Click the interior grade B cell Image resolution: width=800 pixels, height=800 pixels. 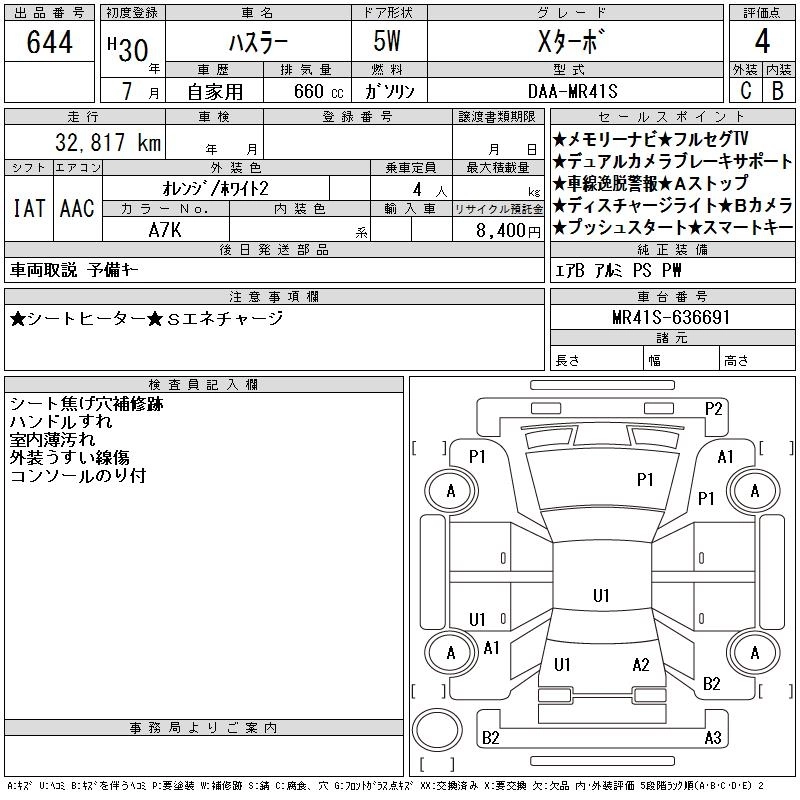coord(778,89)
